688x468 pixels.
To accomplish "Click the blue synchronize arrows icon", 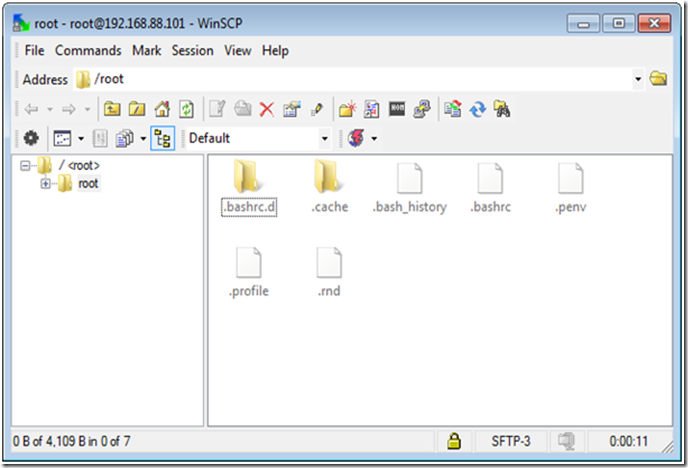I will click(x=477, y=109).
